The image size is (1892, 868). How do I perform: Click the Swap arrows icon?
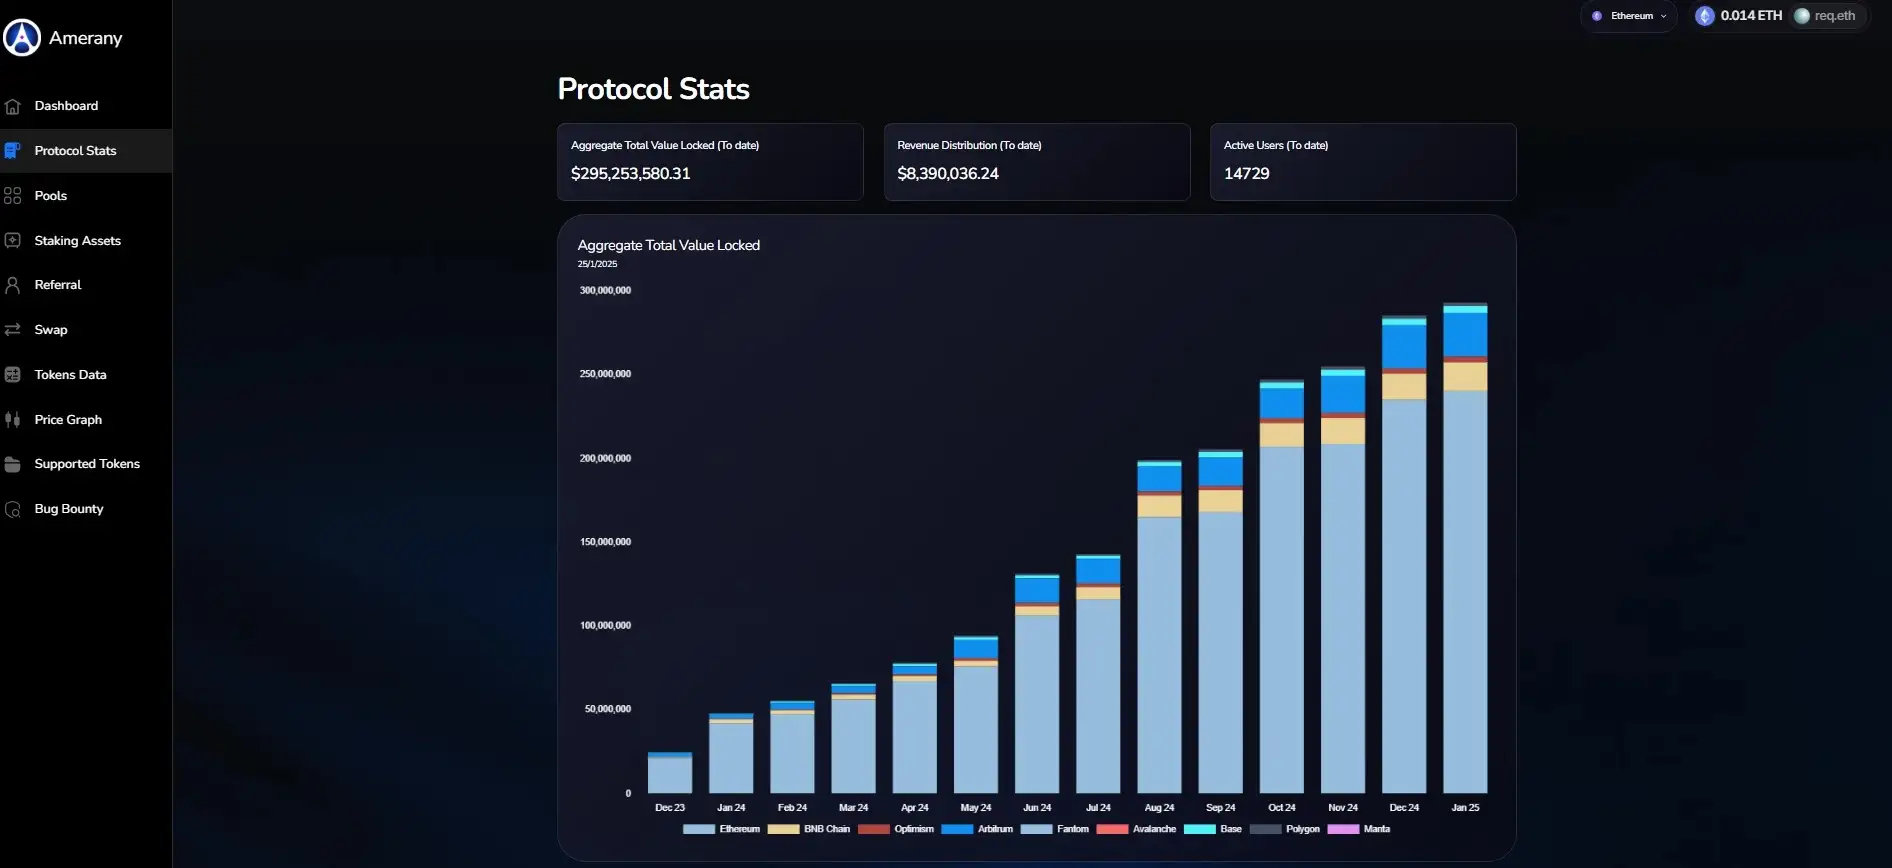coord(13,330)
